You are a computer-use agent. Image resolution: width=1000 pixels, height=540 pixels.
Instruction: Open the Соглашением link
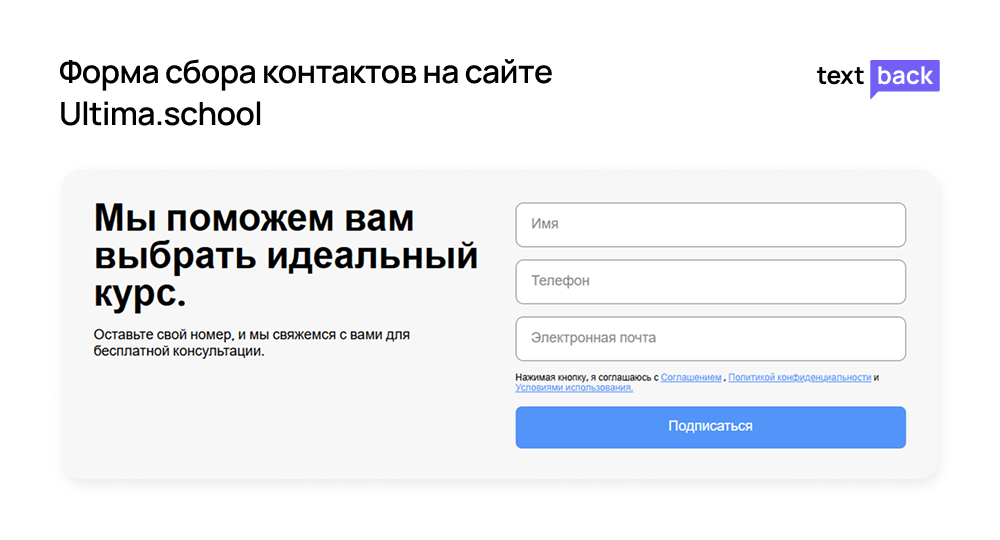(691, 378)
